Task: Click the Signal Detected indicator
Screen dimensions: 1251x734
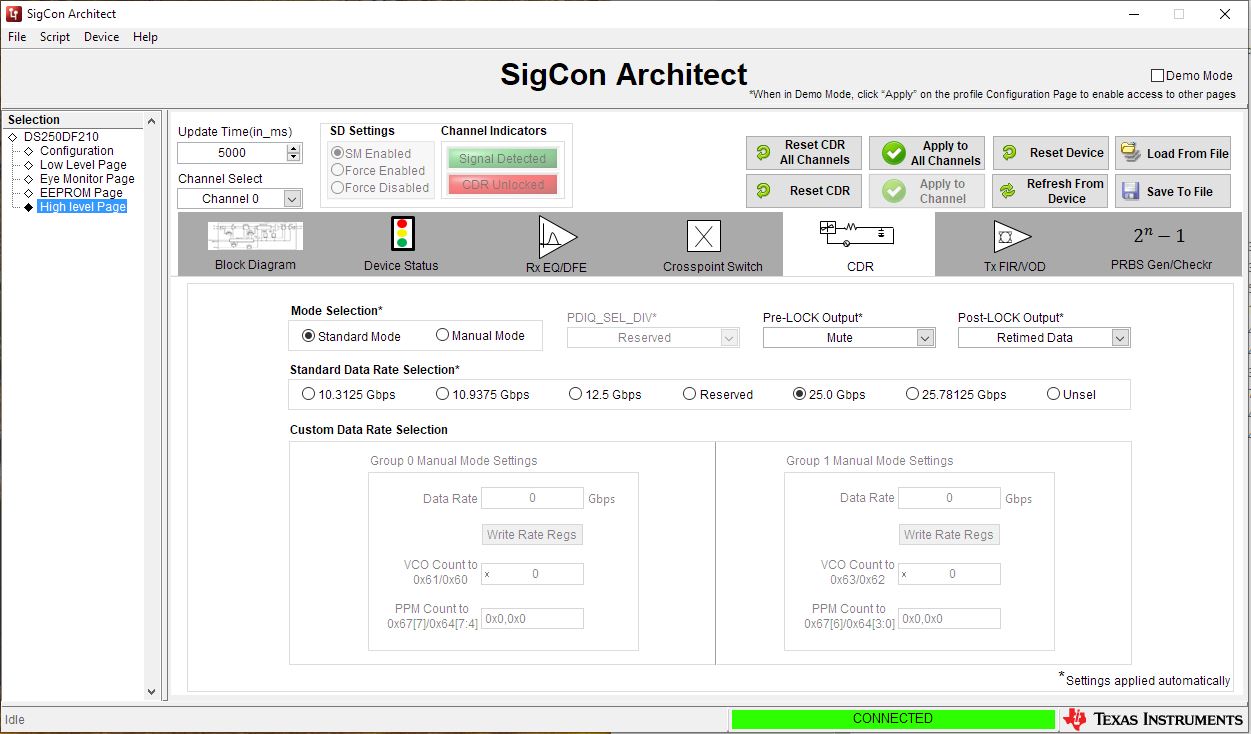Action: [503, 159]
